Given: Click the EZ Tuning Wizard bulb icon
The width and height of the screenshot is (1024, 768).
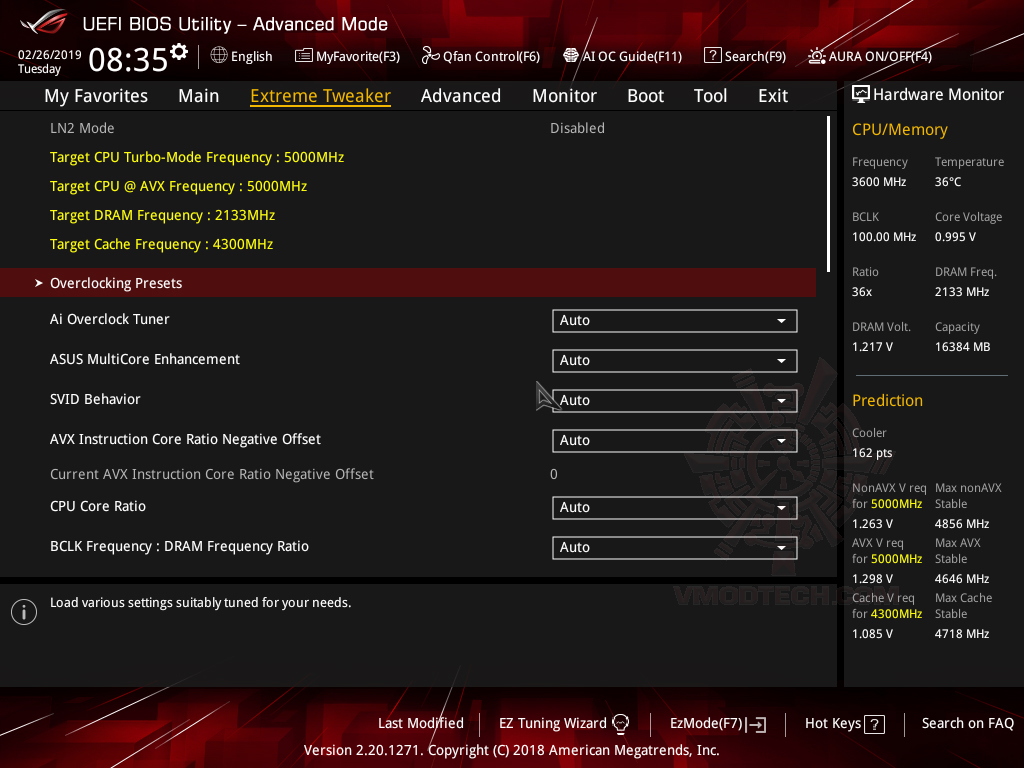Looking at the screenshot, I should point(620,723).
